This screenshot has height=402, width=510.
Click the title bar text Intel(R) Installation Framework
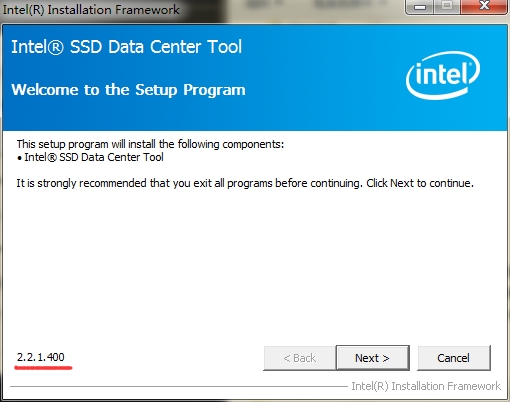click(91, 10)
